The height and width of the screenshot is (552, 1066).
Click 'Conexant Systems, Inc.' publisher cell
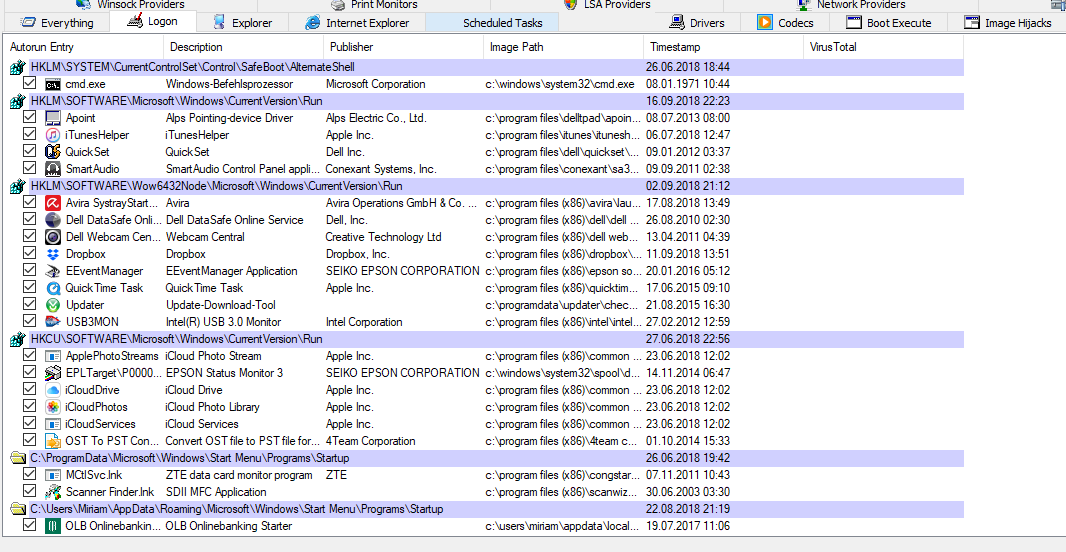pos(381,169)
